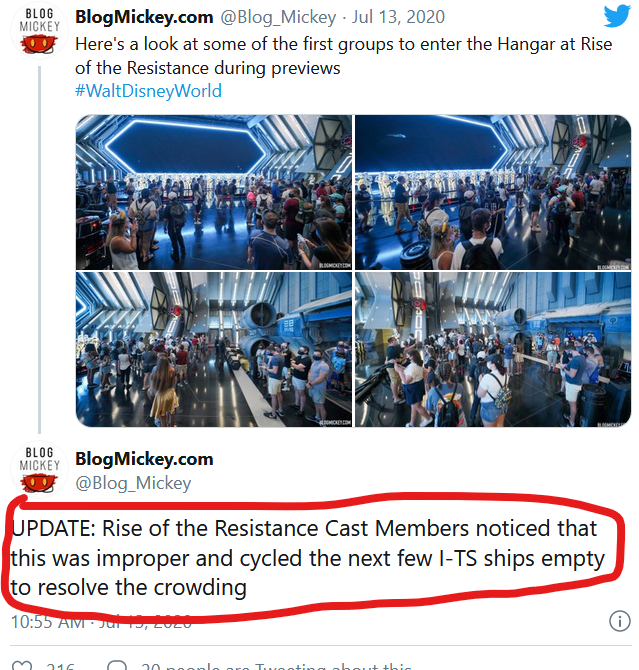Click BlogMickey.com name on reply tweet
Viewport: 639px width, 670px height.
(x=144, y=459)
